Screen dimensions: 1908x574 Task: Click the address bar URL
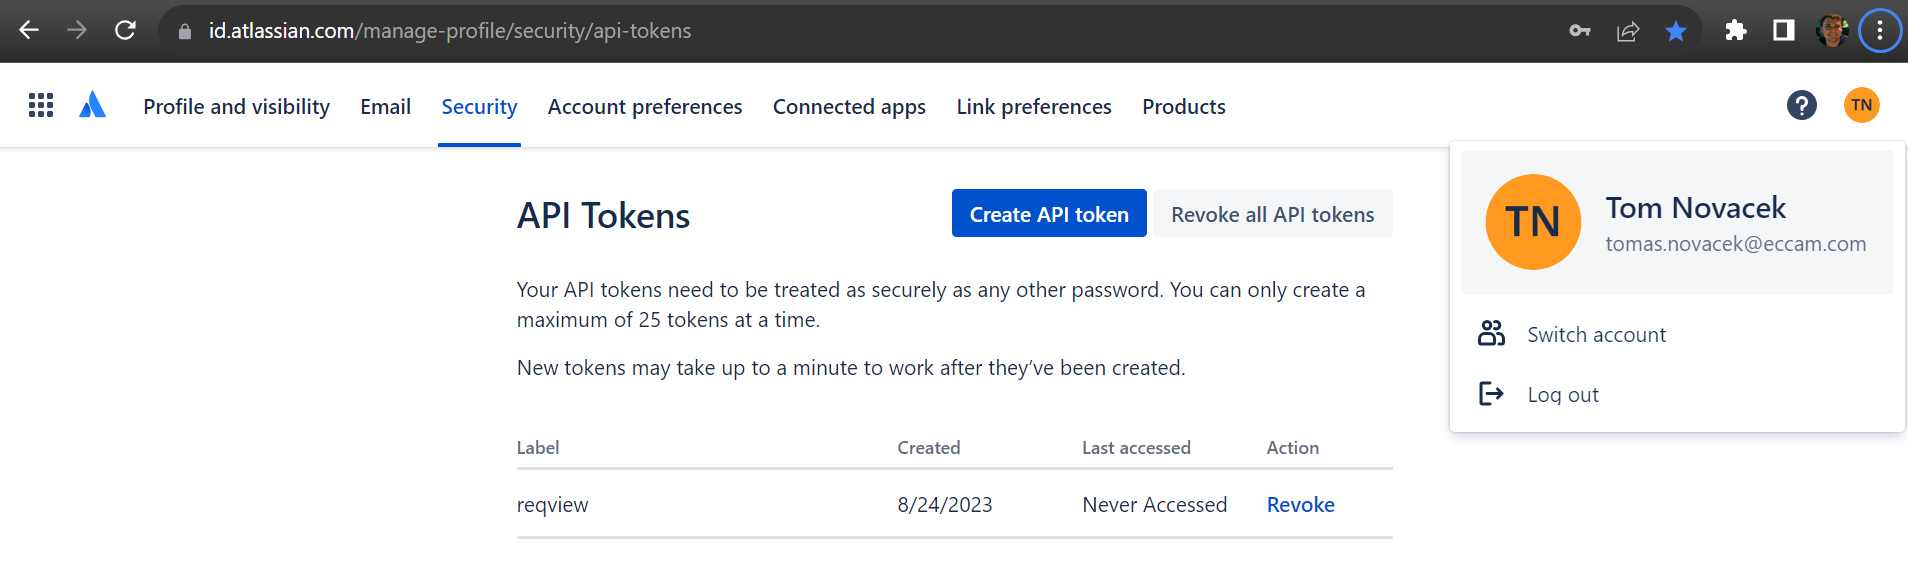point(450,31)
